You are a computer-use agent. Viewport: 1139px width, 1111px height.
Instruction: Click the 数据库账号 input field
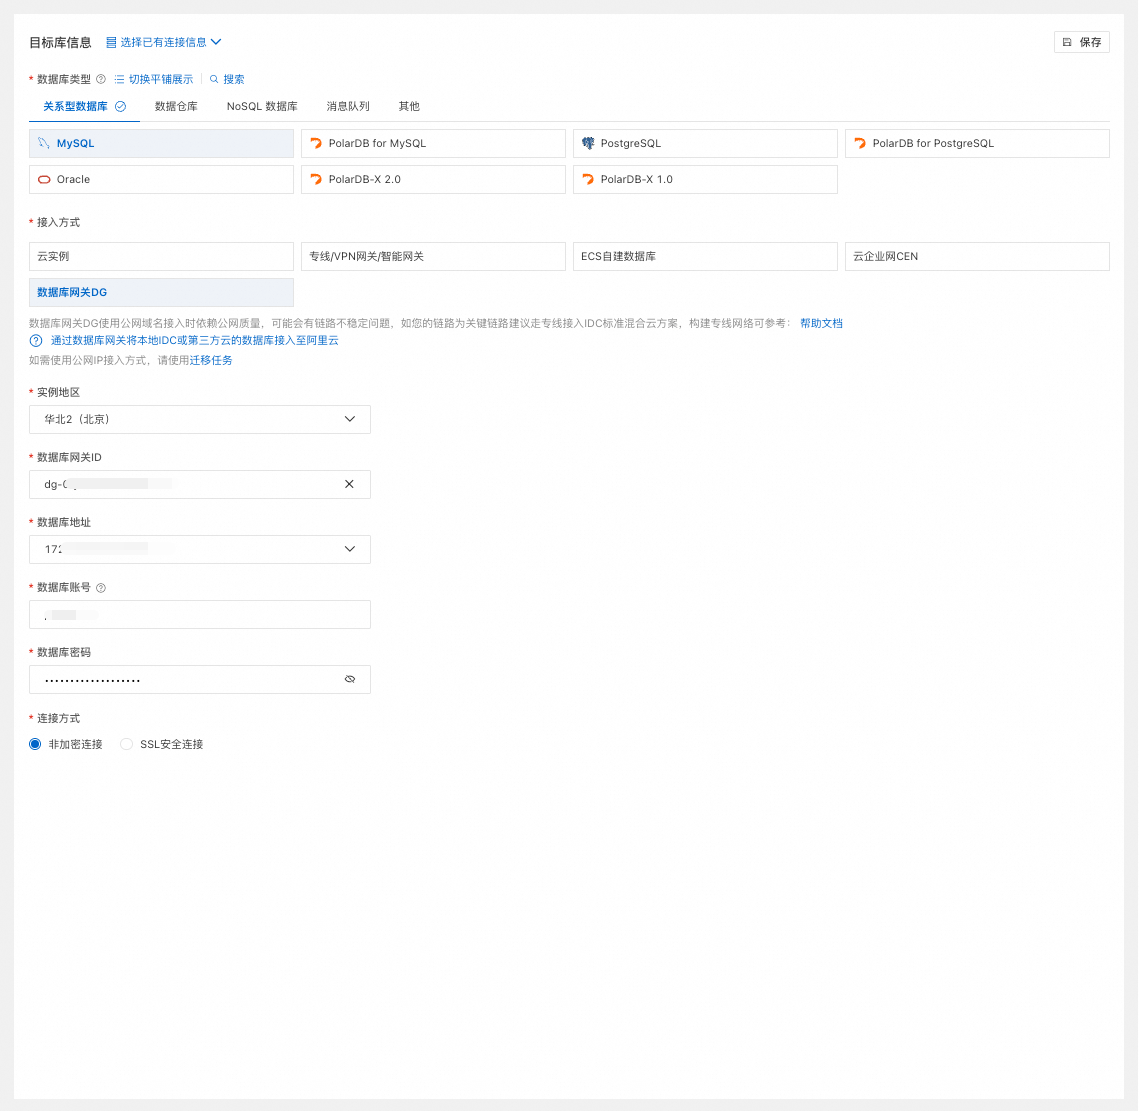(x=200, y=615)
